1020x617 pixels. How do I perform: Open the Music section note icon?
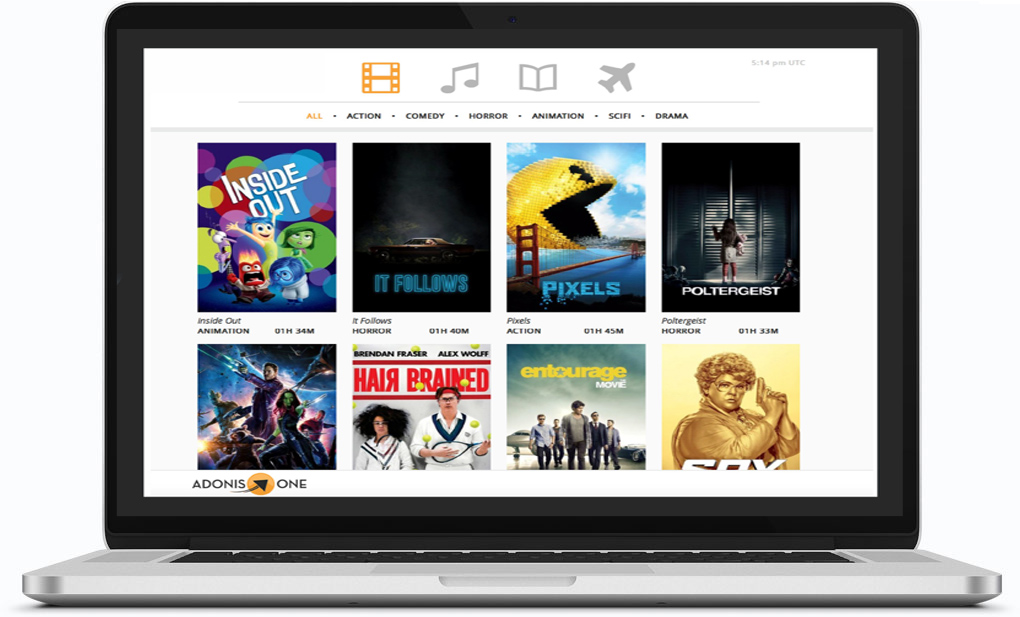460,78
